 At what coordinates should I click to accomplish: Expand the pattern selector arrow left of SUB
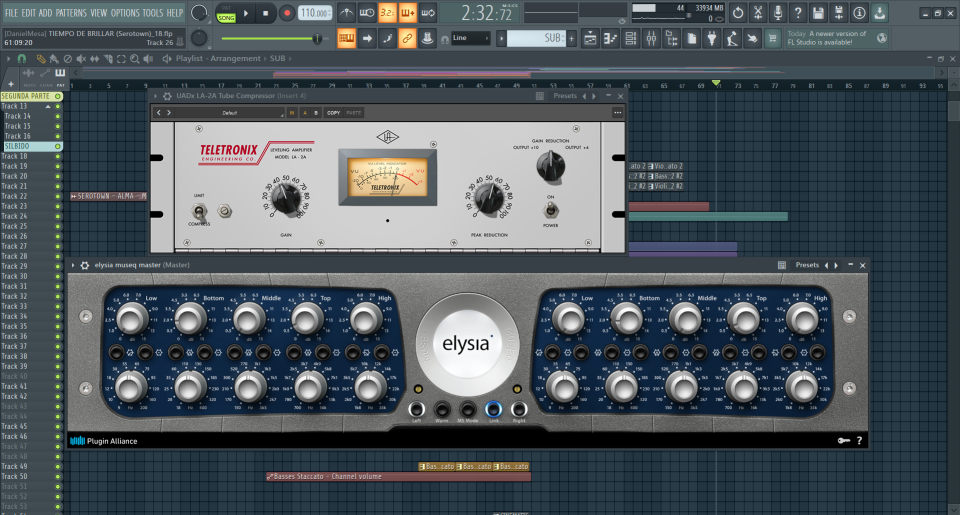click(x=501, y=39)
